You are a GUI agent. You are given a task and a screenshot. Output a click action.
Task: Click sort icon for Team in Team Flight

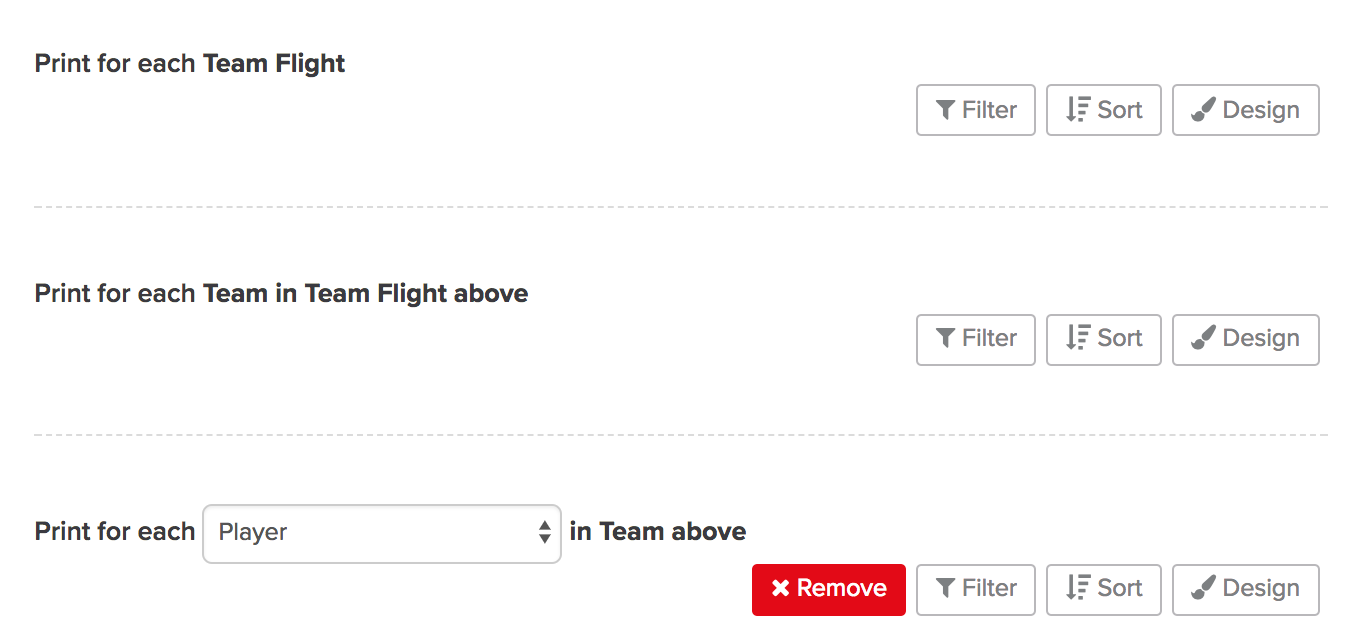click(1077, 338)
